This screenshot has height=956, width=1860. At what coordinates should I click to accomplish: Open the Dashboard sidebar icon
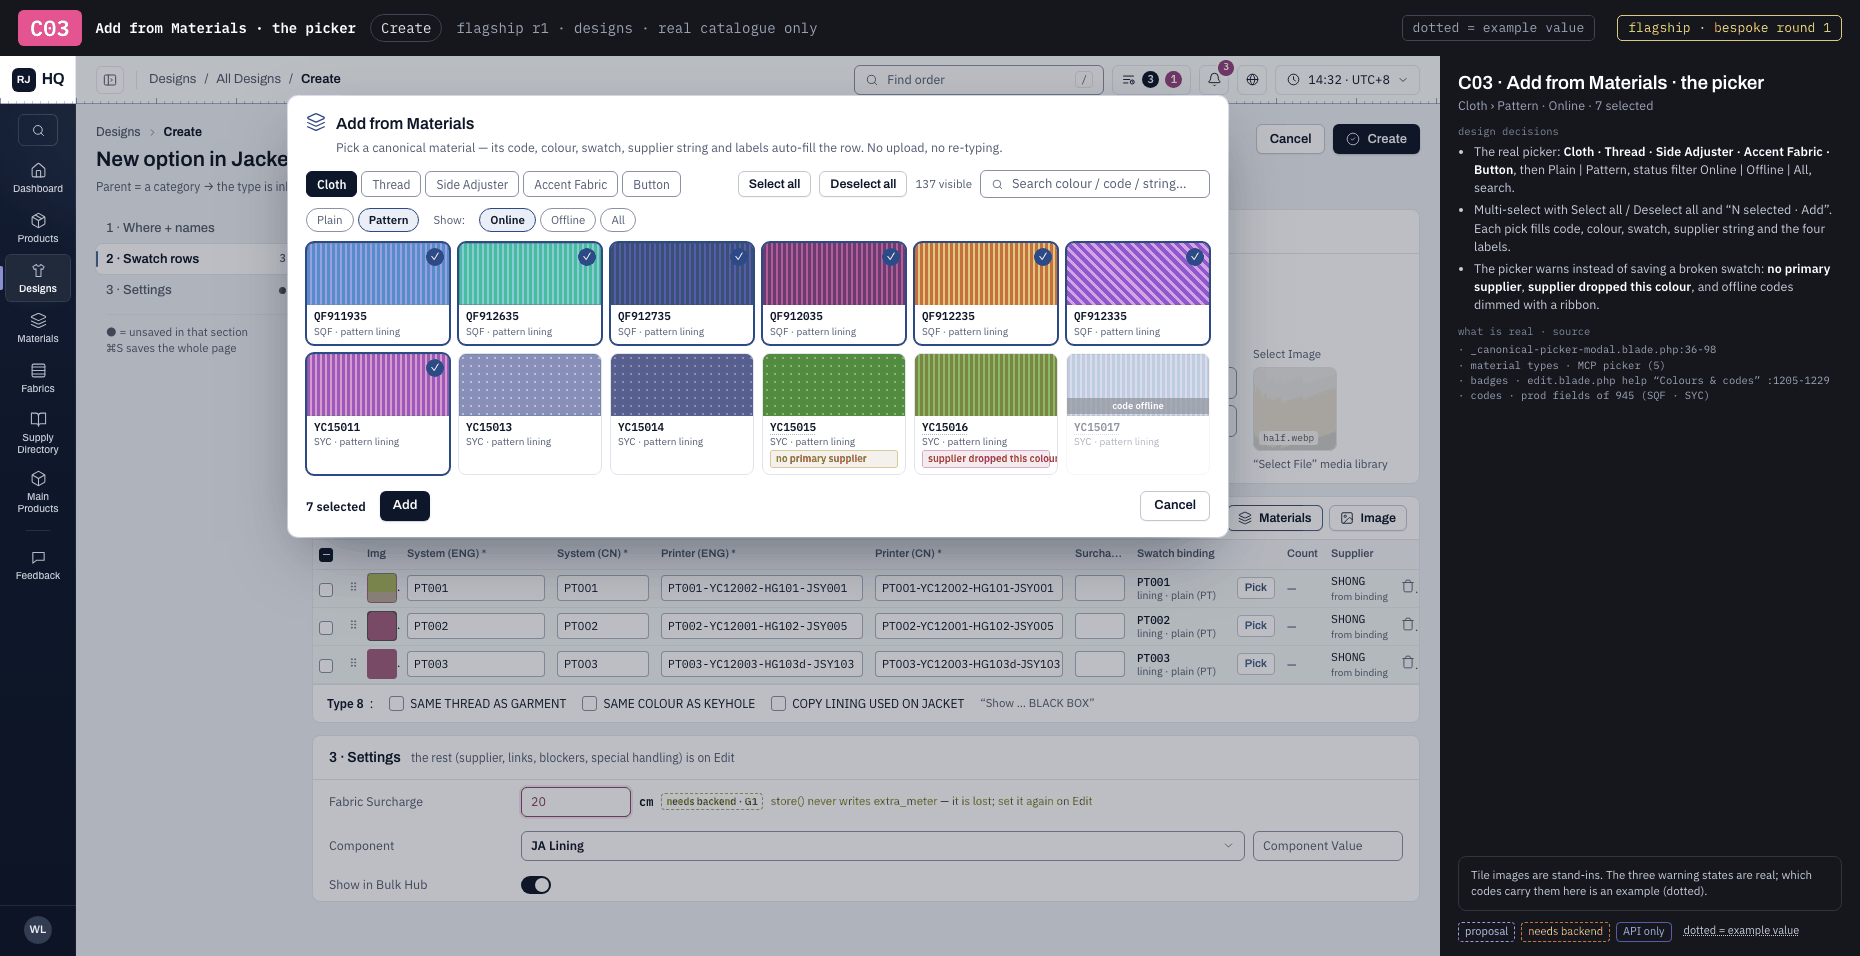pyautogui.click(x=38, y=178)
